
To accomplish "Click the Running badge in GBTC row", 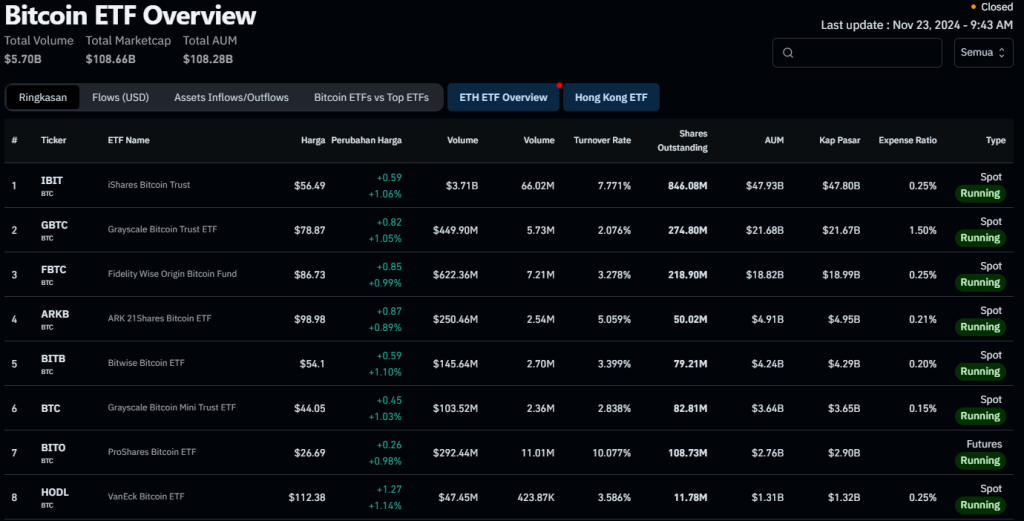I will 980,238.
